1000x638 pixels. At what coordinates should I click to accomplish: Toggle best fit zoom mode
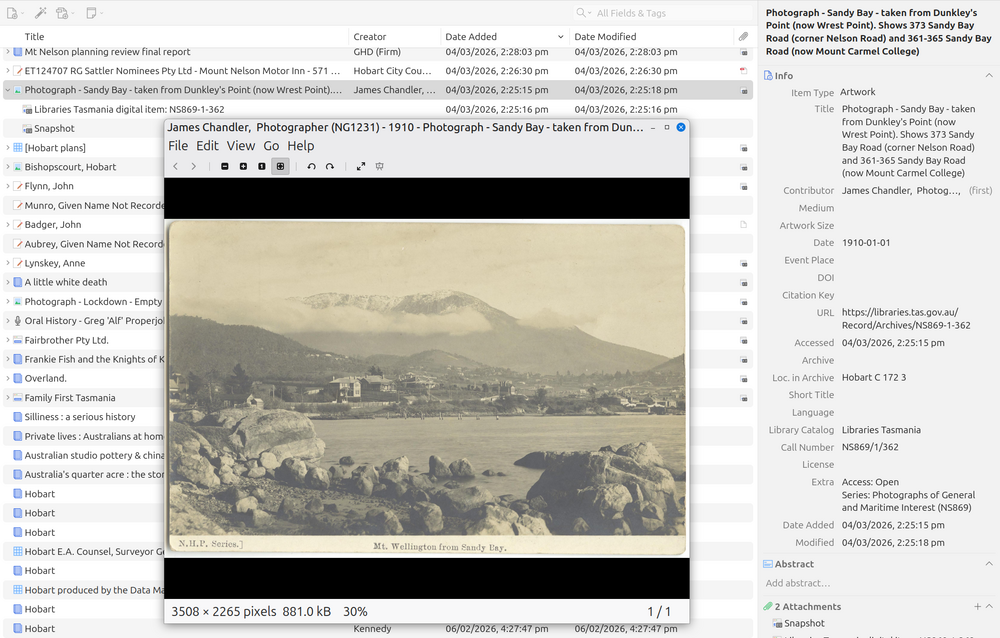[280, 166]
